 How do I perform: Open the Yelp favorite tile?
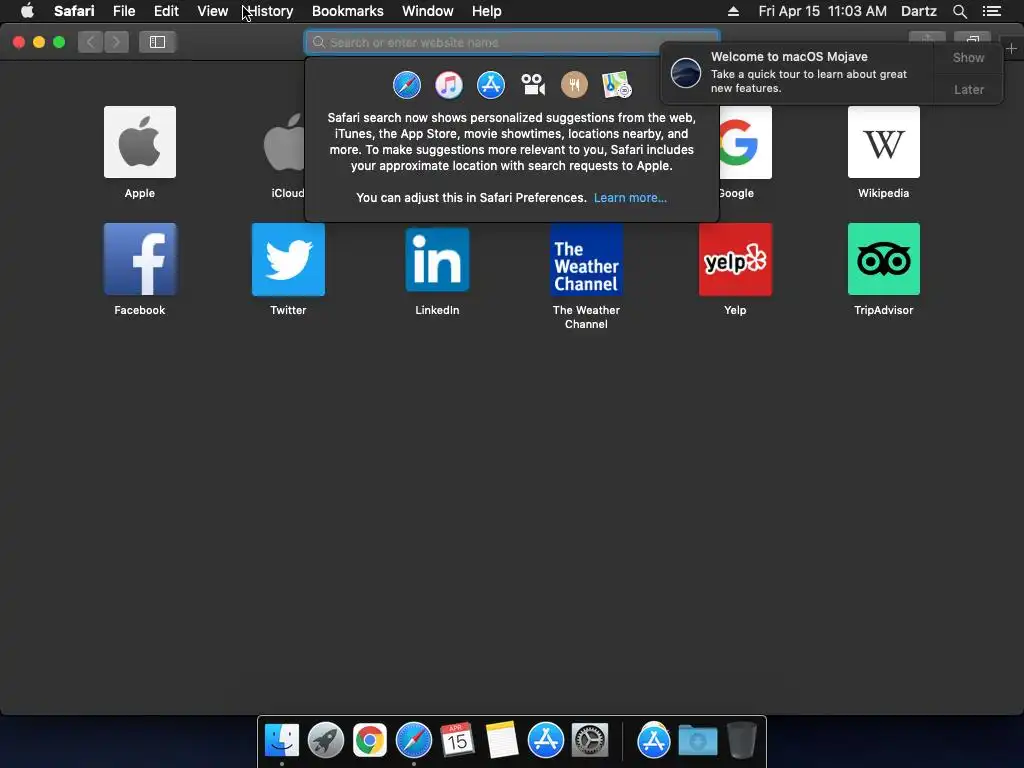(735, 259)
